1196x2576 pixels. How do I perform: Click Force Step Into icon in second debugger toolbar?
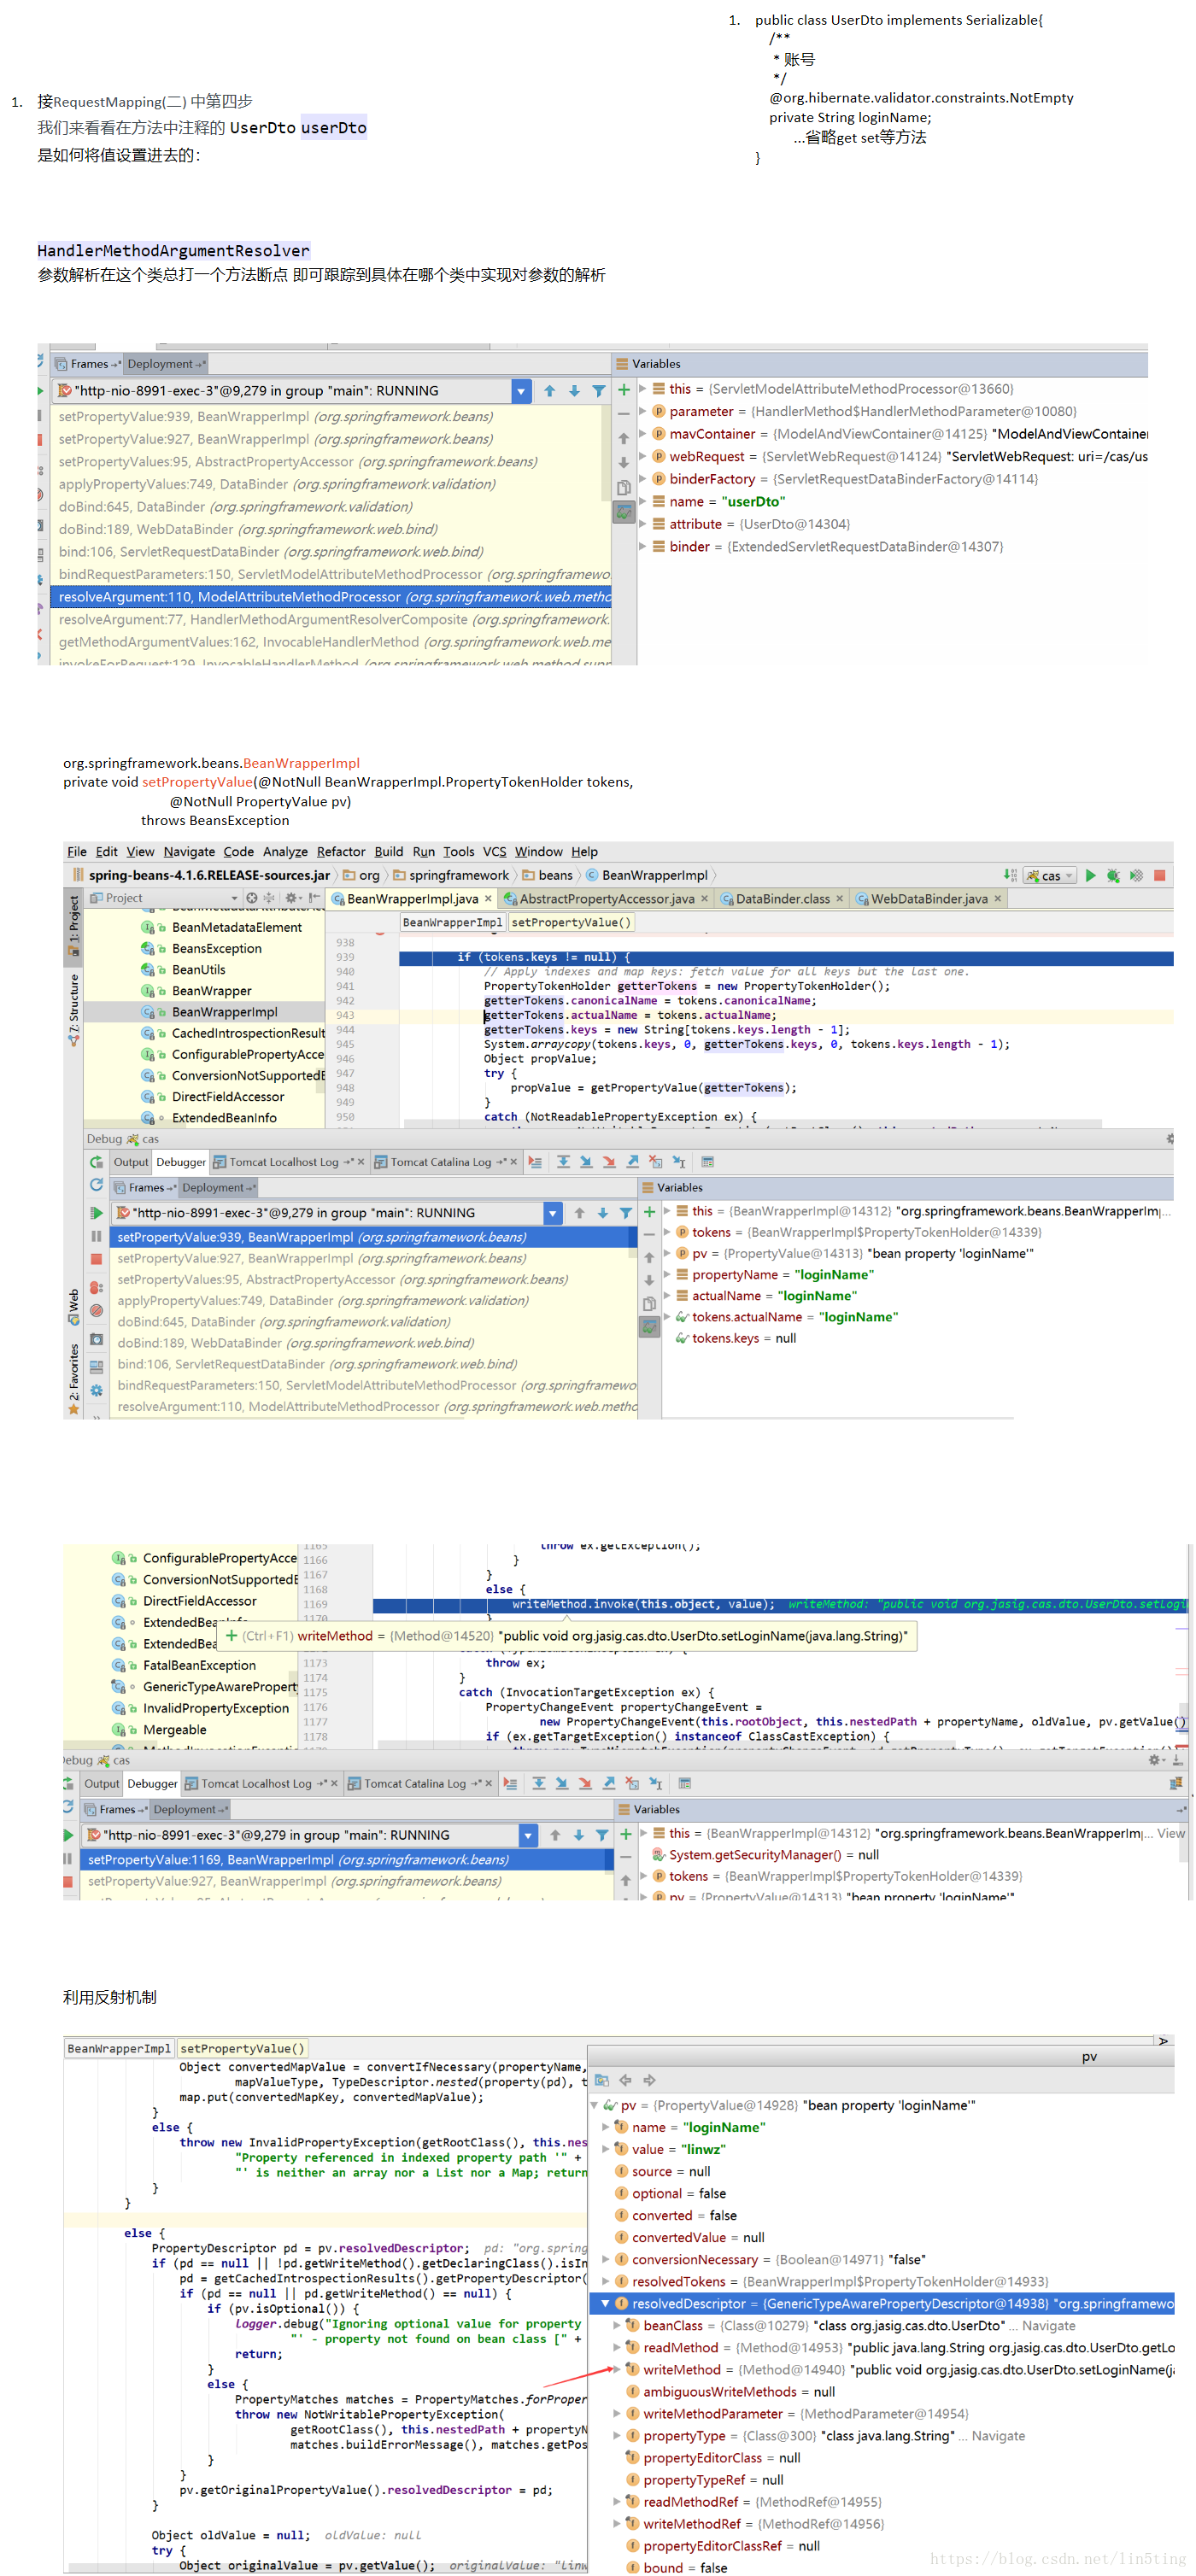[609, 1161]
